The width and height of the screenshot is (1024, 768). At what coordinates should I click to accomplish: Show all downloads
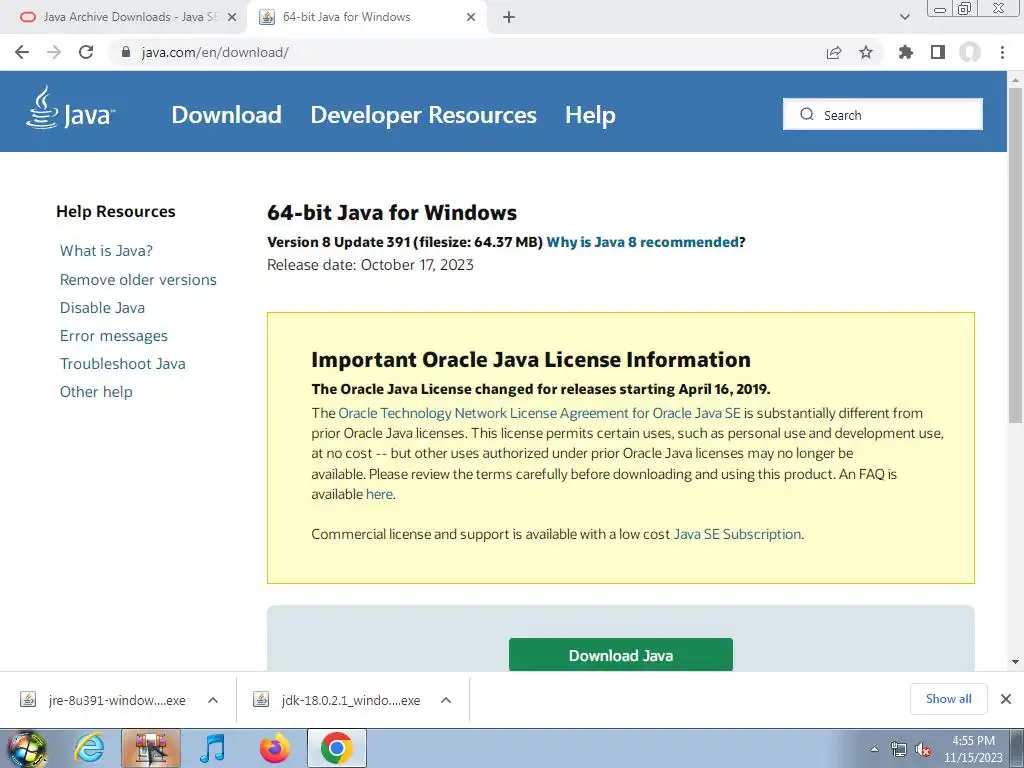coord(948,699)
